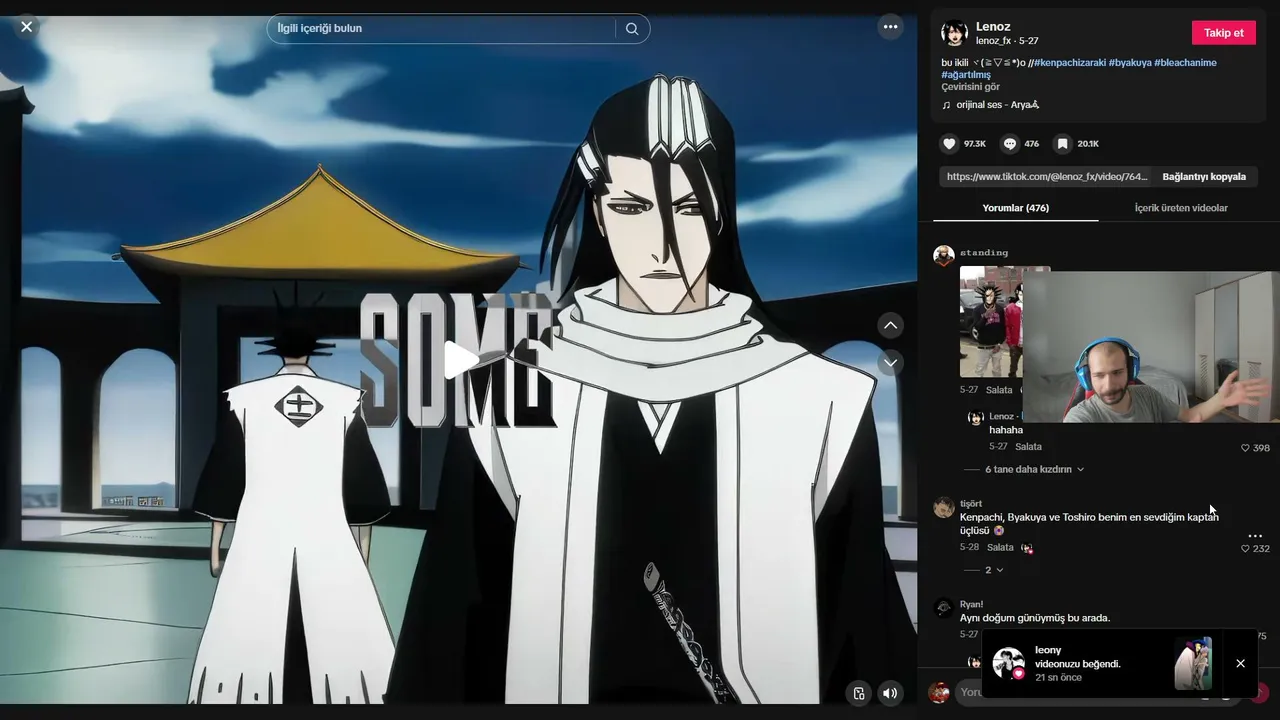Open image attached to standing's comment
Screen dimensions: 1280x720
[x=991, y=321]
